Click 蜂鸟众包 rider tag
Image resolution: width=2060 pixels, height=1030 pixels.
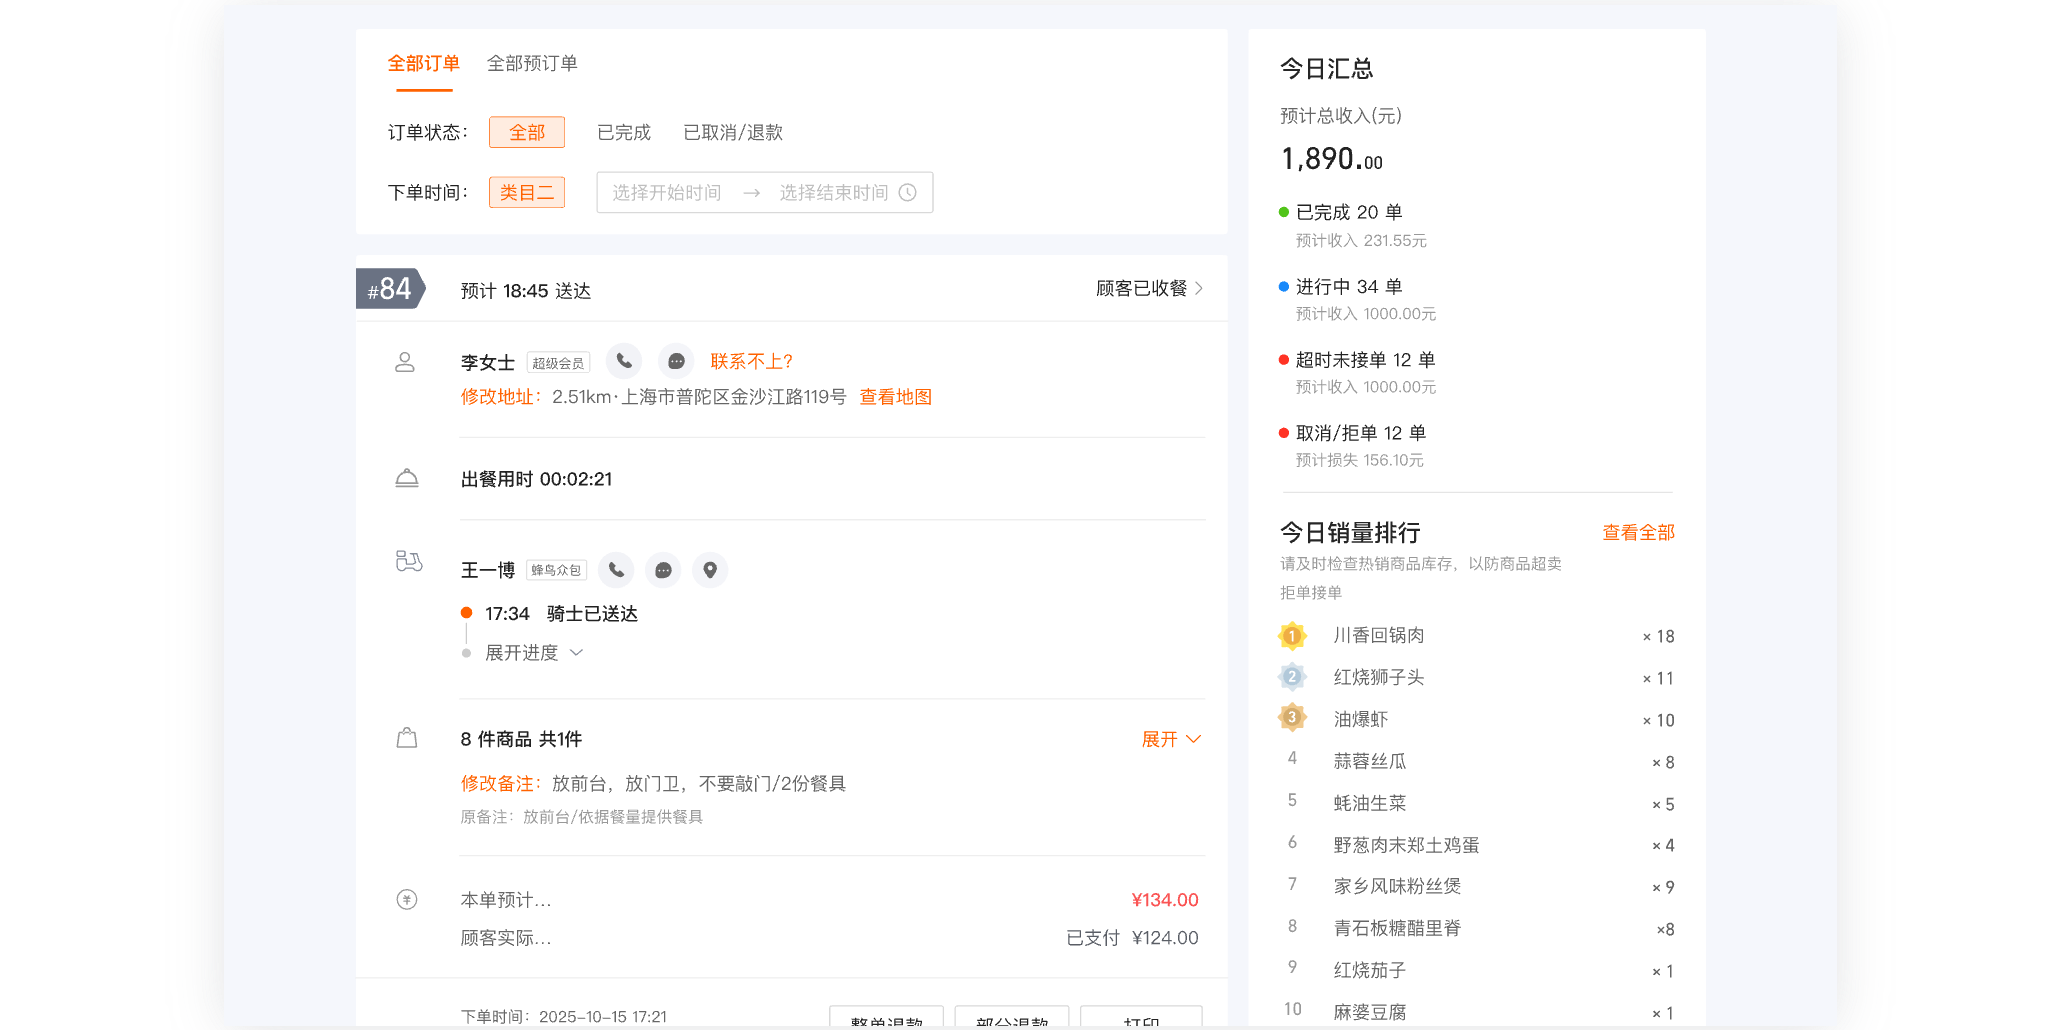tap(556, 570)
